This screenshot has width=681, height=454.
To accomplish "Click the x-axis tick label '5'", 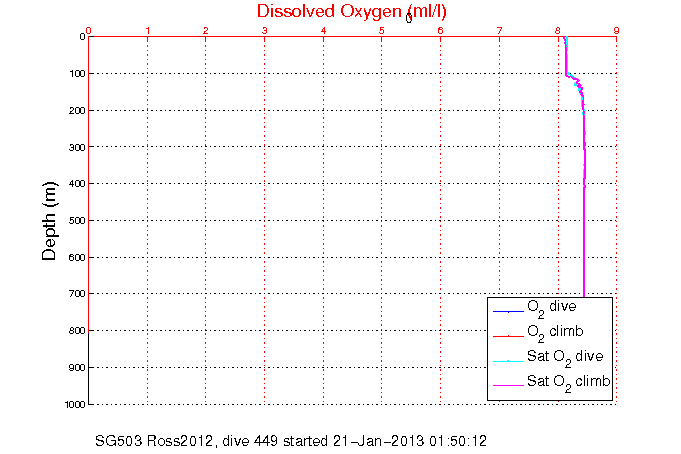I will tap(381, 31).
